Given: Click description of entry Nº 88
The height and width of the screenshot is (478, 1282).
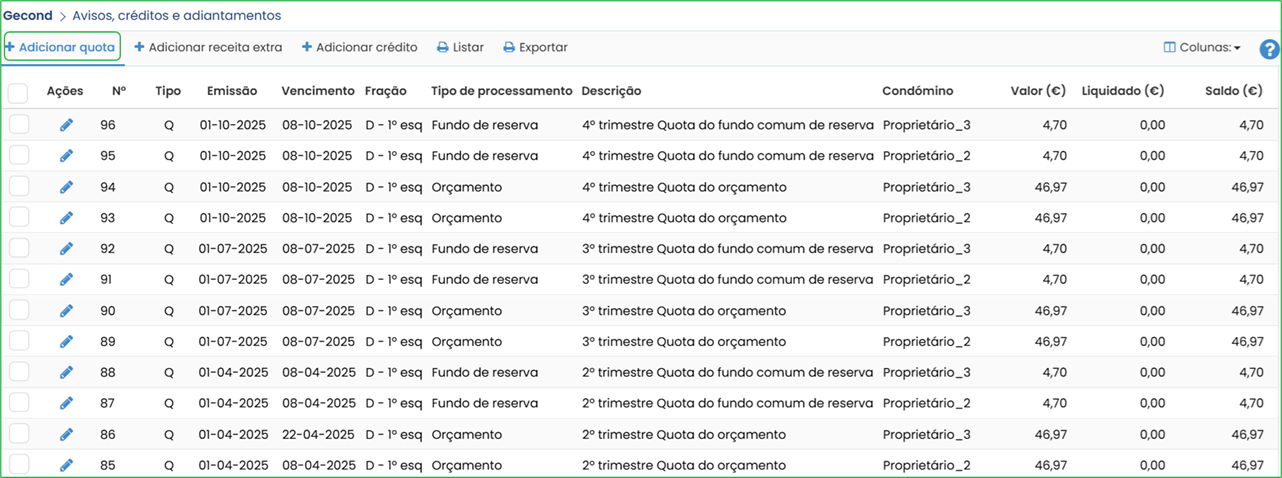Looking at the screenshot, I should [x=728, y=373].
